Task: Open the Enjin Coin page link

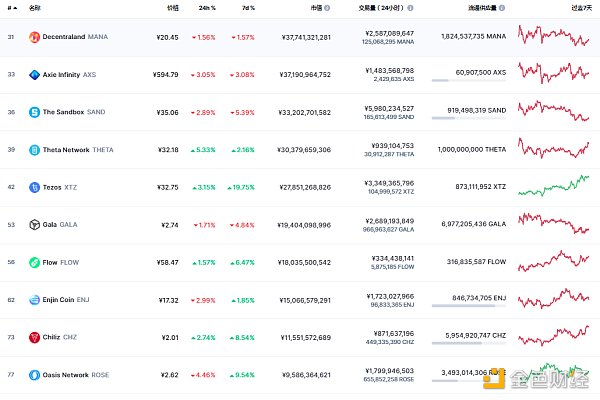Action: tap(66, 299)
